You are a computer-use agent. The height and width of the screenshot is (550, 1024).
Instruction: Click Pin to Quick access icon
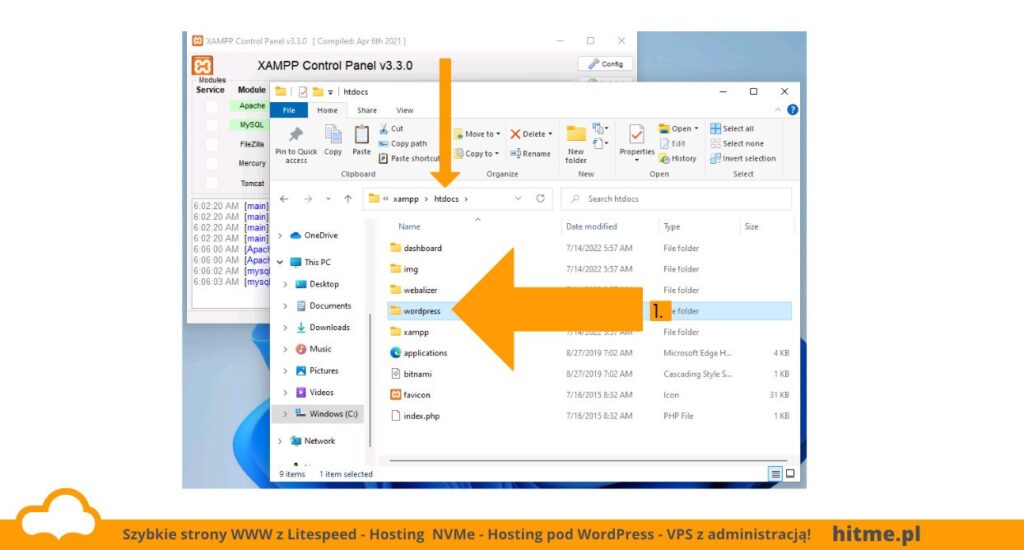[x=296, y=134]
